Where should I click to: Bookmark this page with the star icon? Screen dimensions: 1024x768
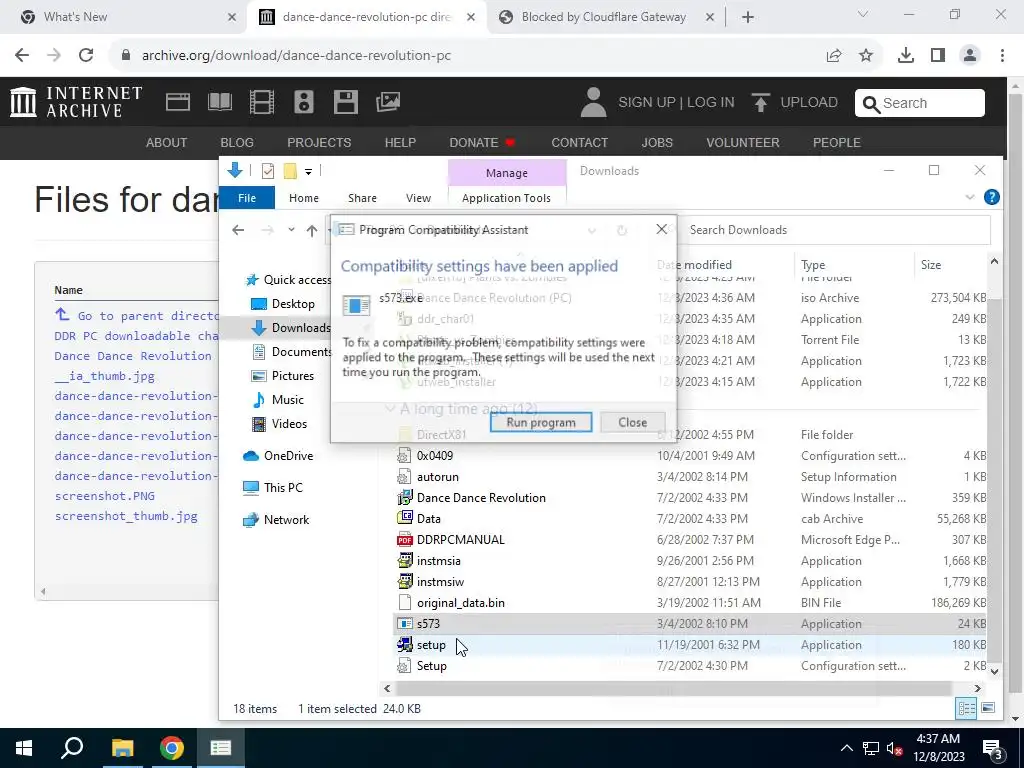[x=866, y=56]
